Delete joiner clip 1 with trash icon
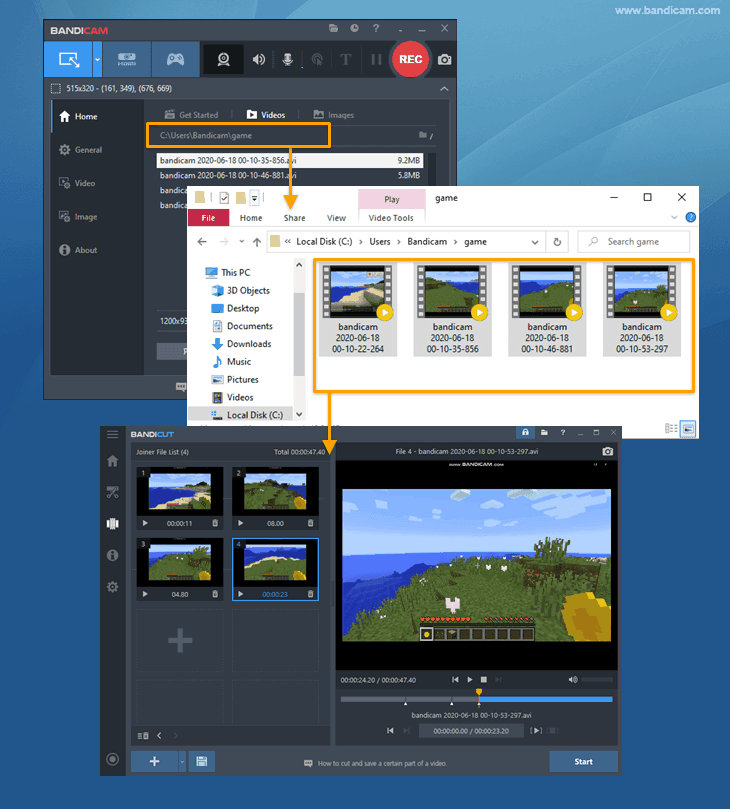Viewport: 730px width, 809px height. pyautogui.click(x=215, y=523)
